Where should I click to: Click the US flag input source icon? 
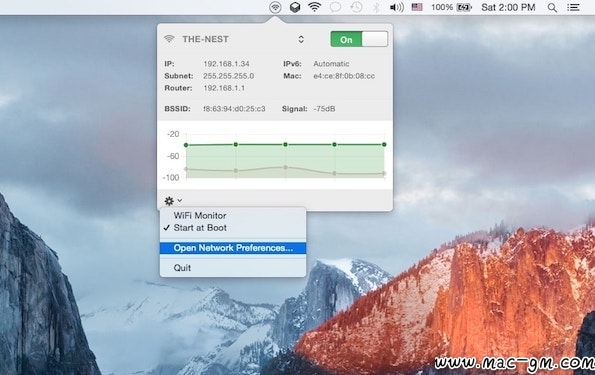417,7
